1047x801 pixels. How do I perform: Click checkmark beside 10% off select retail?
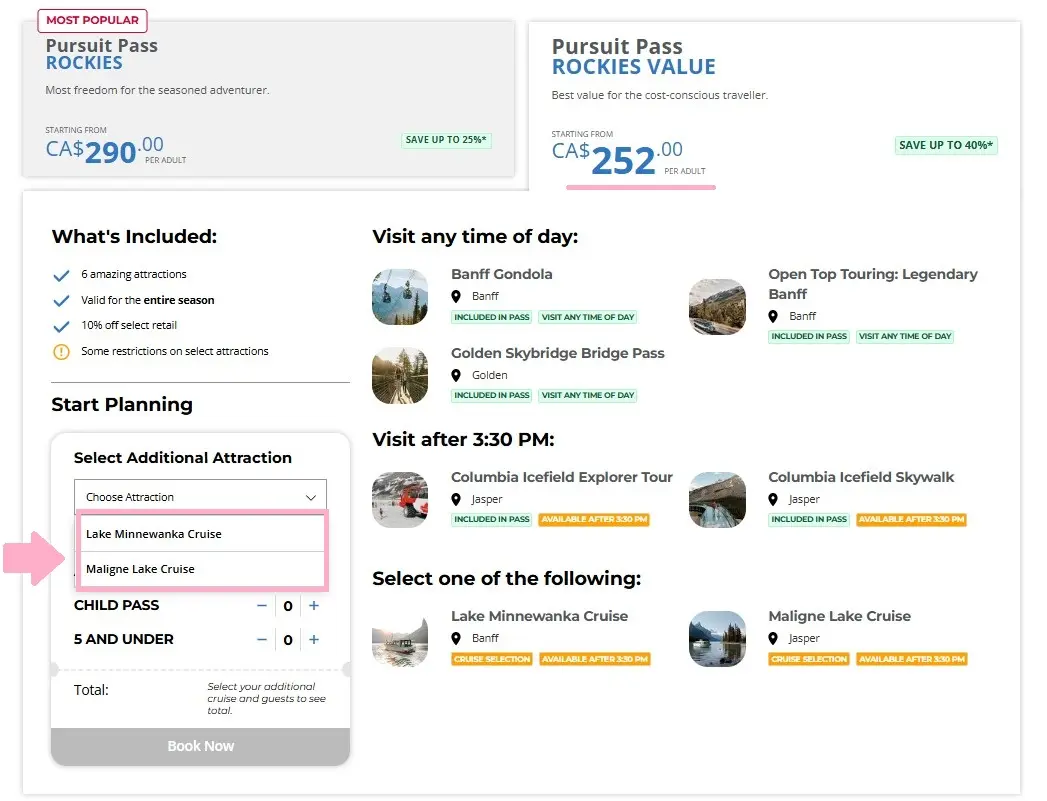(61, 326)
